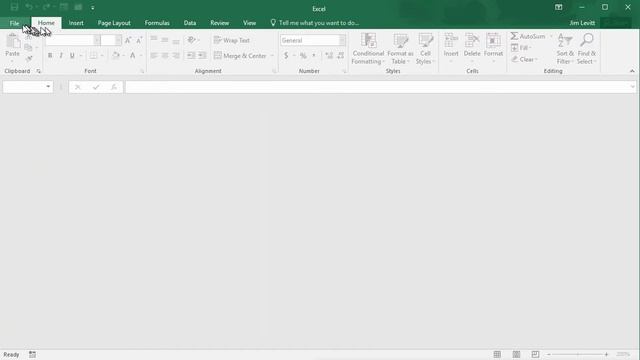Click the Bold formatting icon
Screen dimensions: 640x360
coord(50,56)
